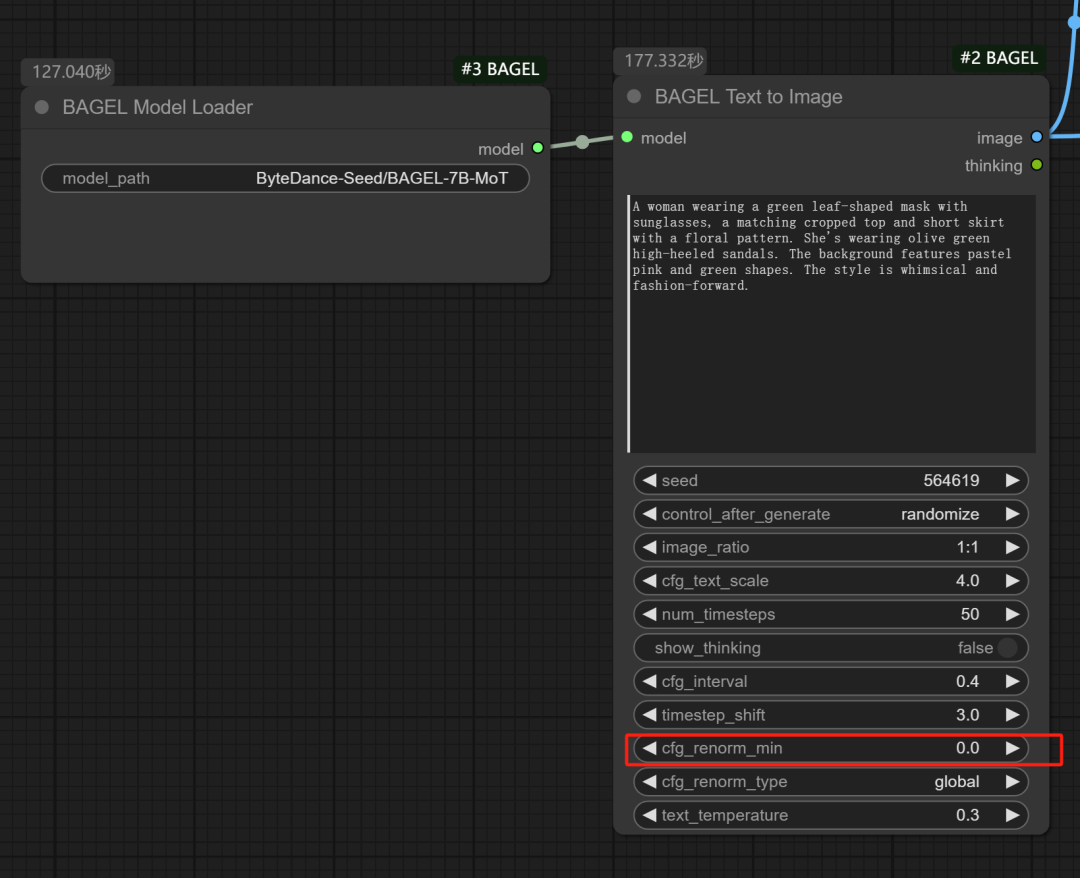Click the timestep_shift value 3.0
Image resolution: width=1080 pixels, height=878 pixels.
[967, 715]
